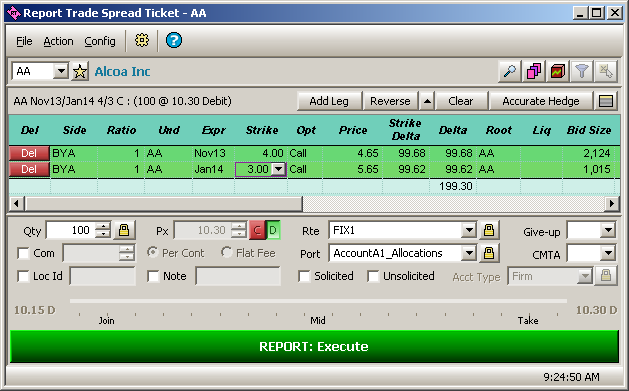Expand the Rte FIX1 dropdown

point(469,230)
